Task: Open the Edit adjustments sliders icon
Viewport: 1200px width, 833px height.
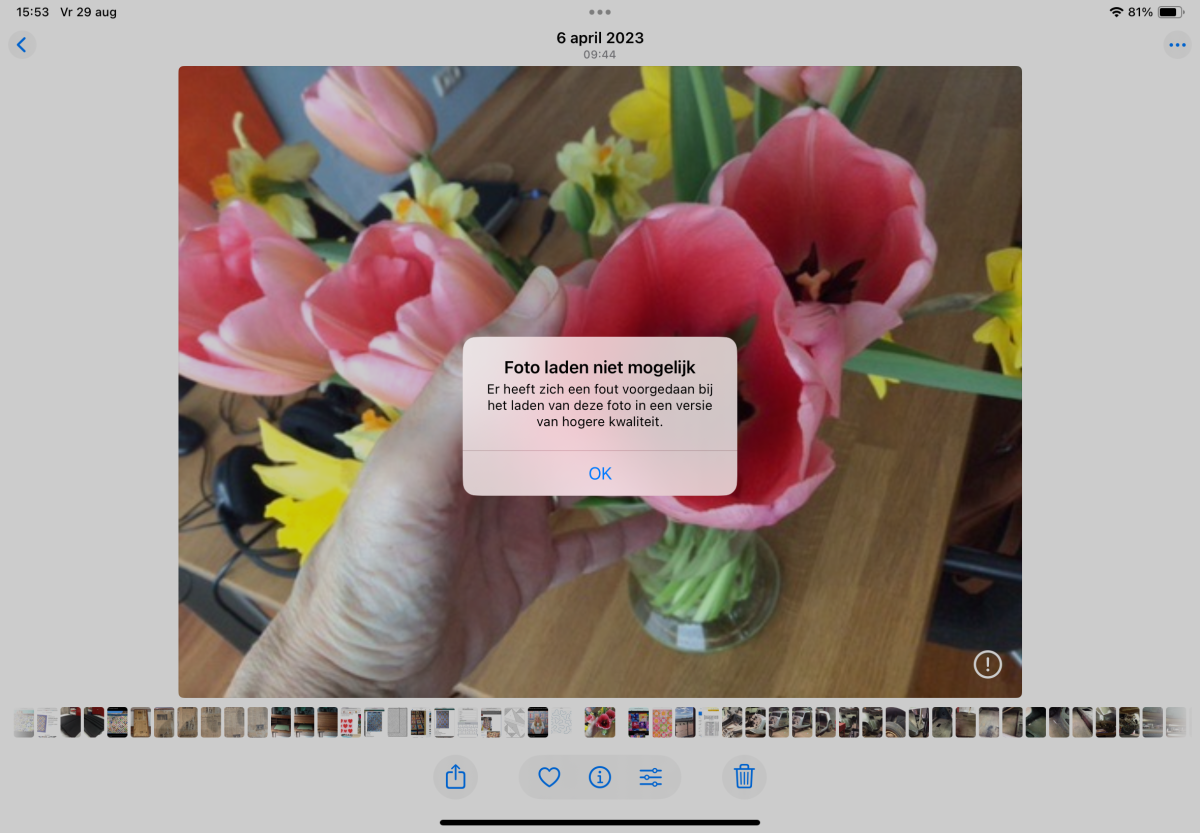Action: pyautogui.click(x=651, y=777)
